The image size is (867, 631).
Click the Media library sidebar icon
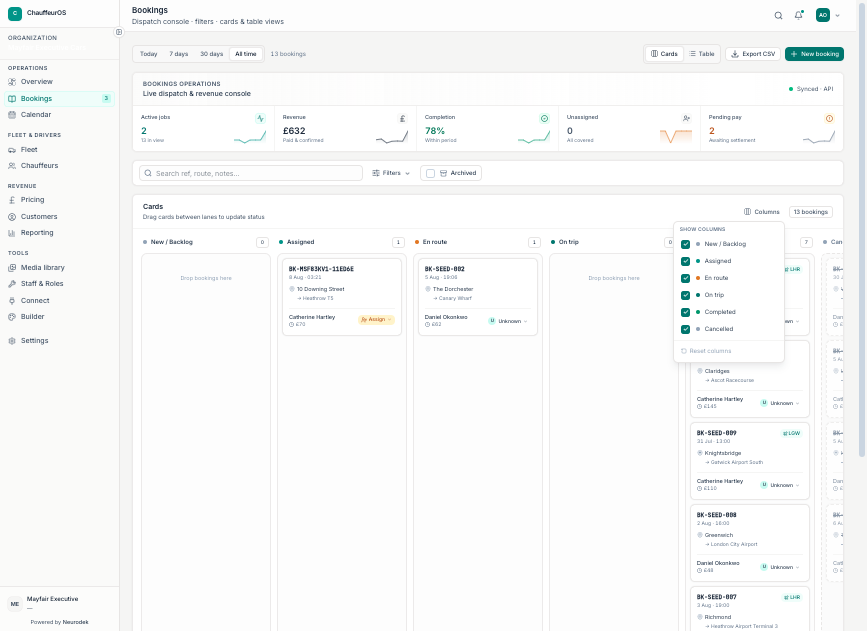tap(12, 268)
